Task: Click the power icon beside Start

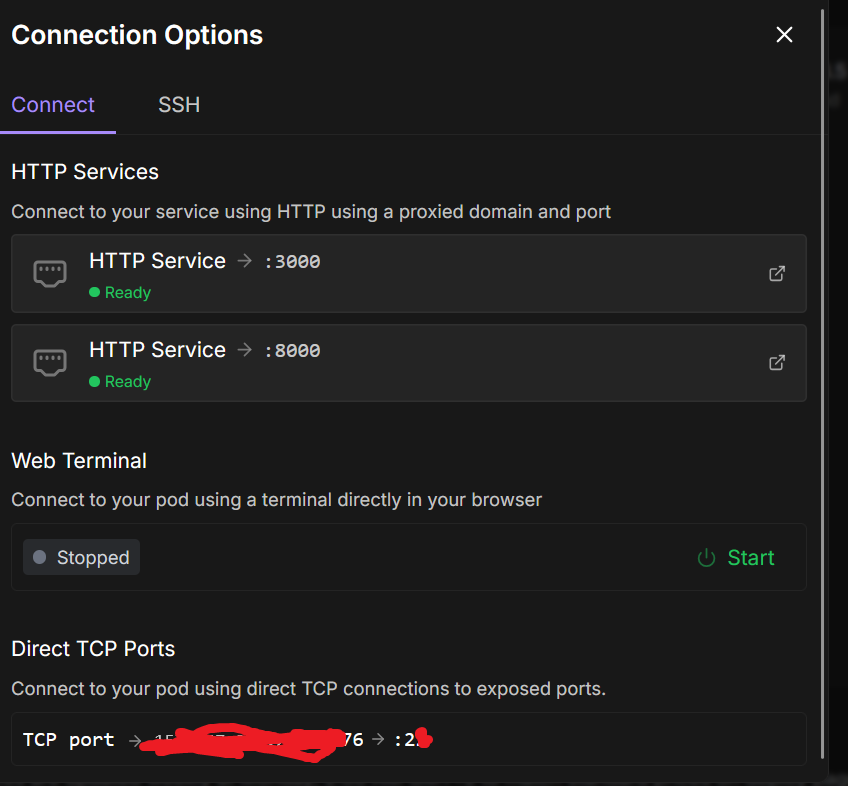Action: [707, 558]
